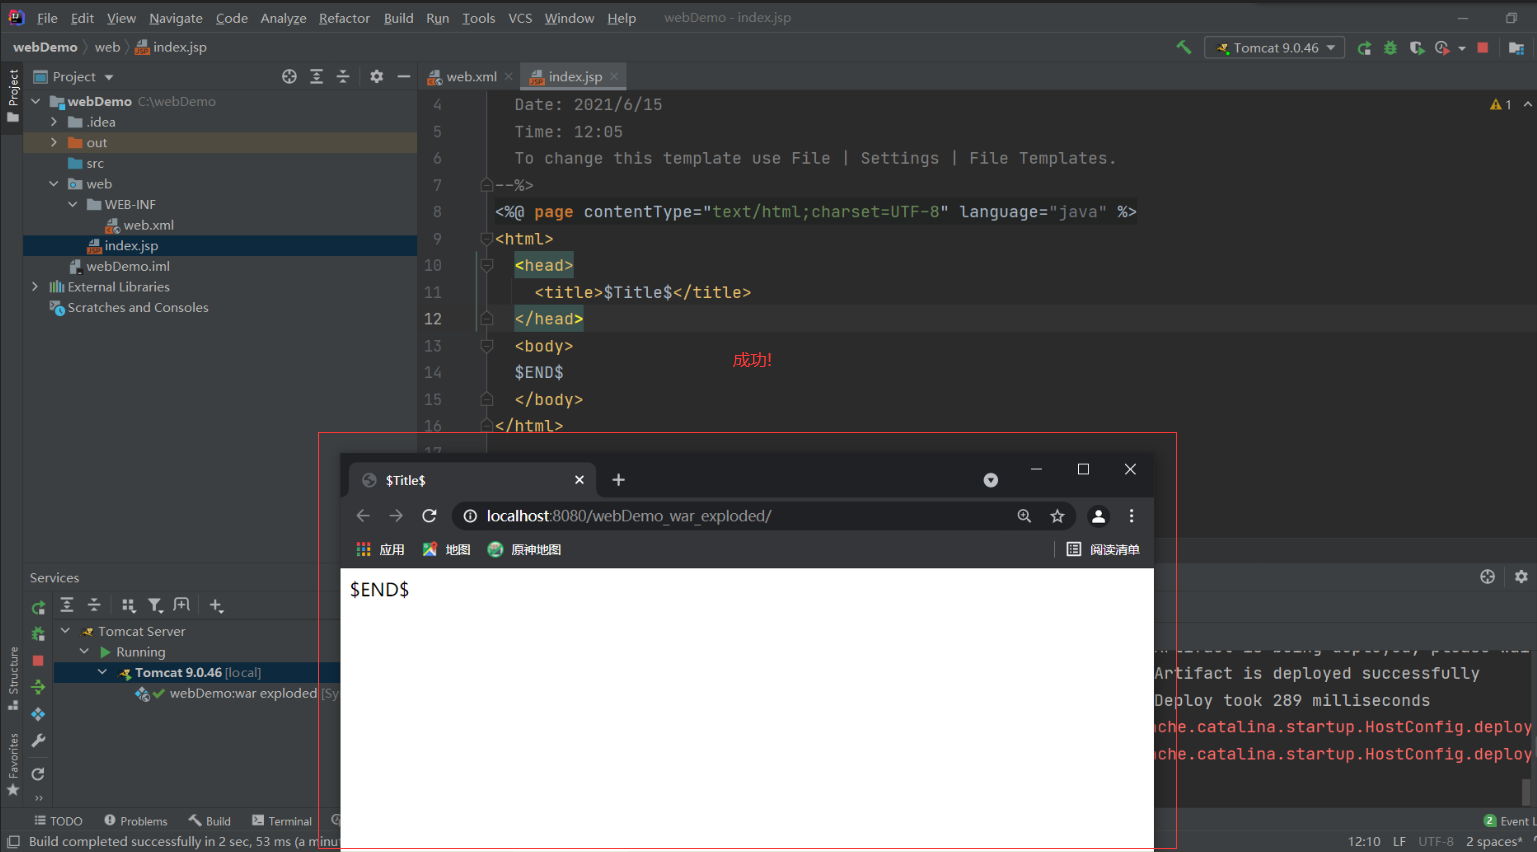
Task: Open Chrome three-dot menu
Action: click(x=1131, y=516)
